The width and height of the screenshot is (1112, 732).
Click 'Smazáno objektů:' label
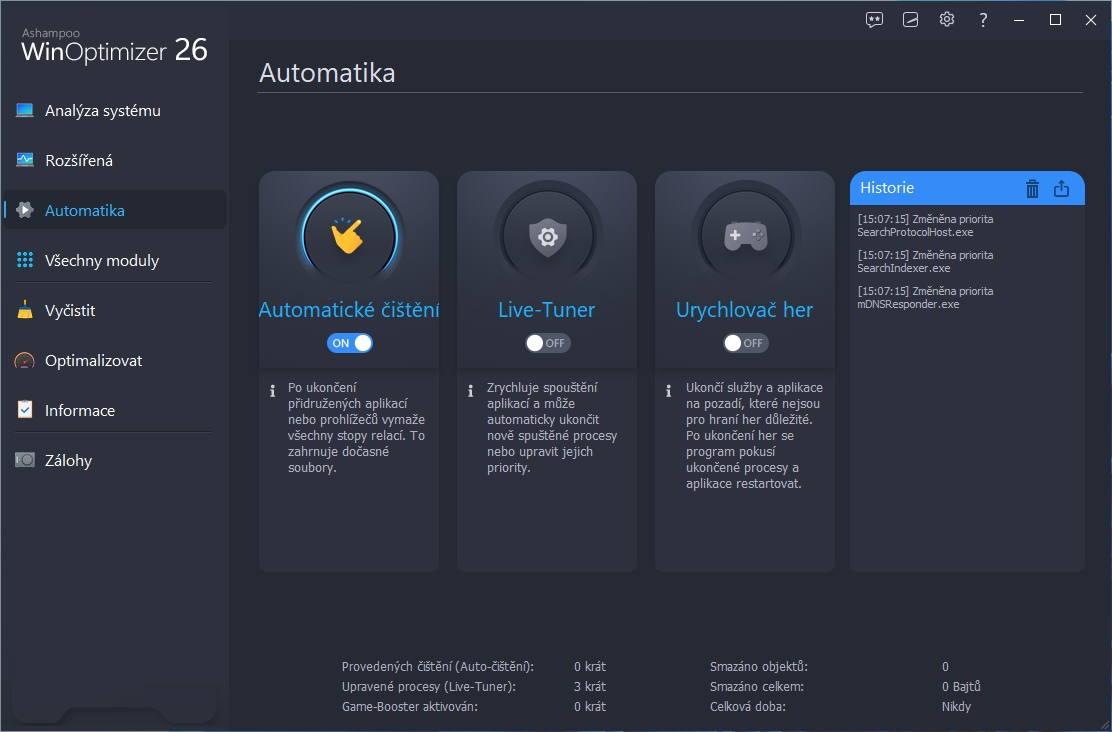tap(759, 667)
